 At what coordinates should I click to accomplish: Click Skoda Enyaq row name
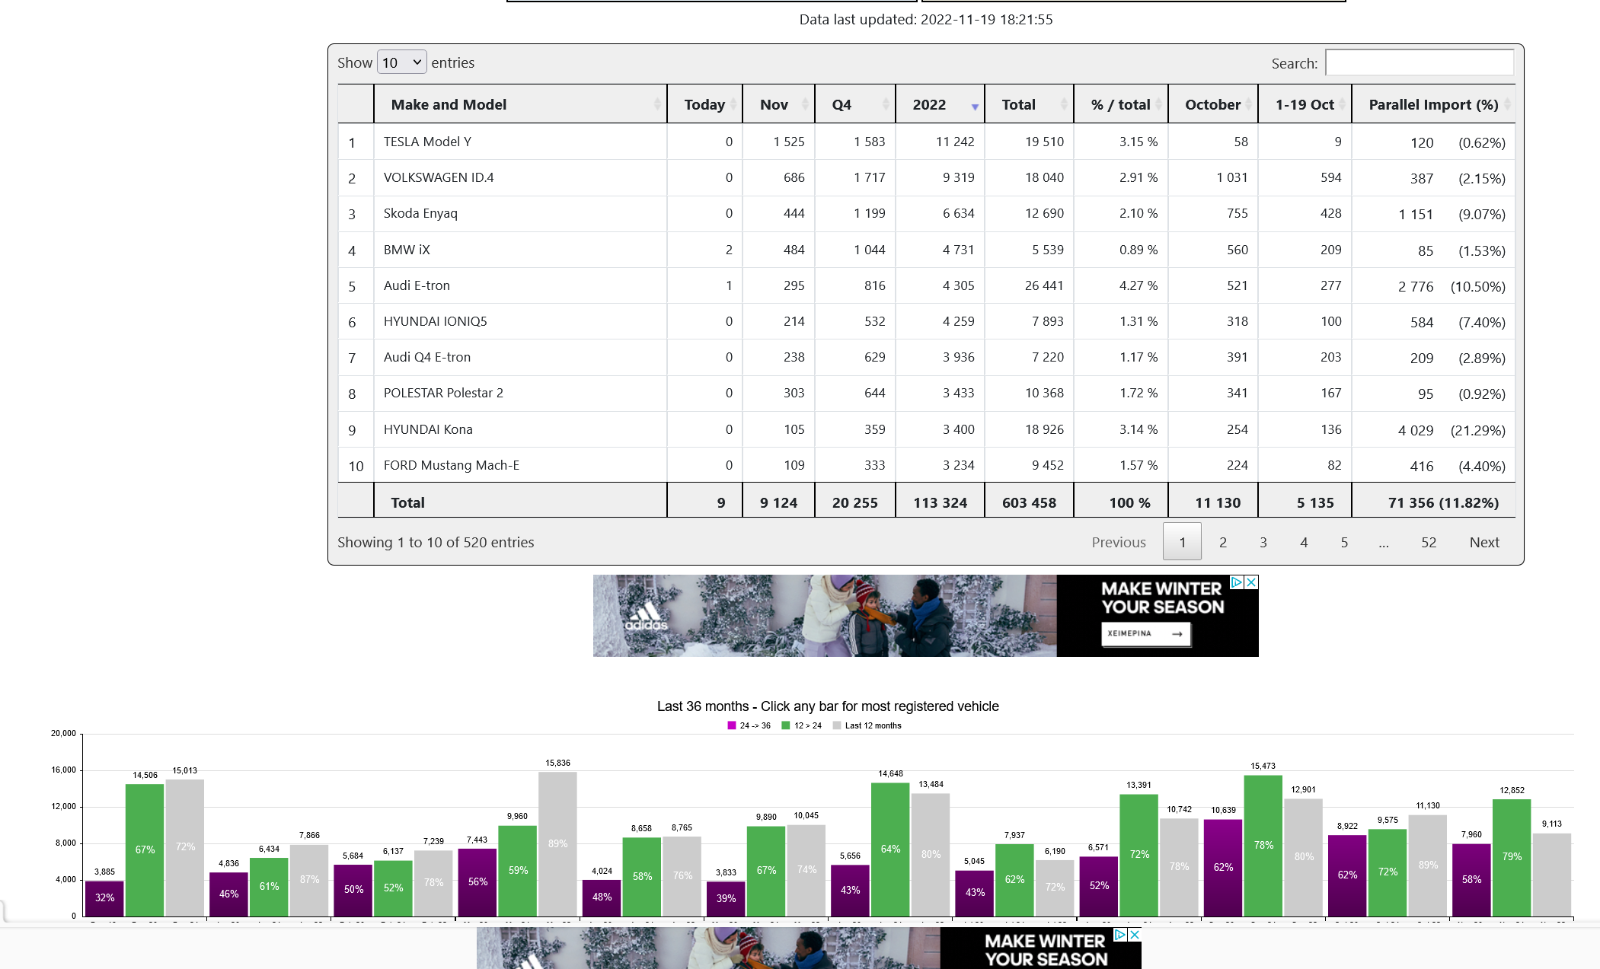click(x=420, y=213)
